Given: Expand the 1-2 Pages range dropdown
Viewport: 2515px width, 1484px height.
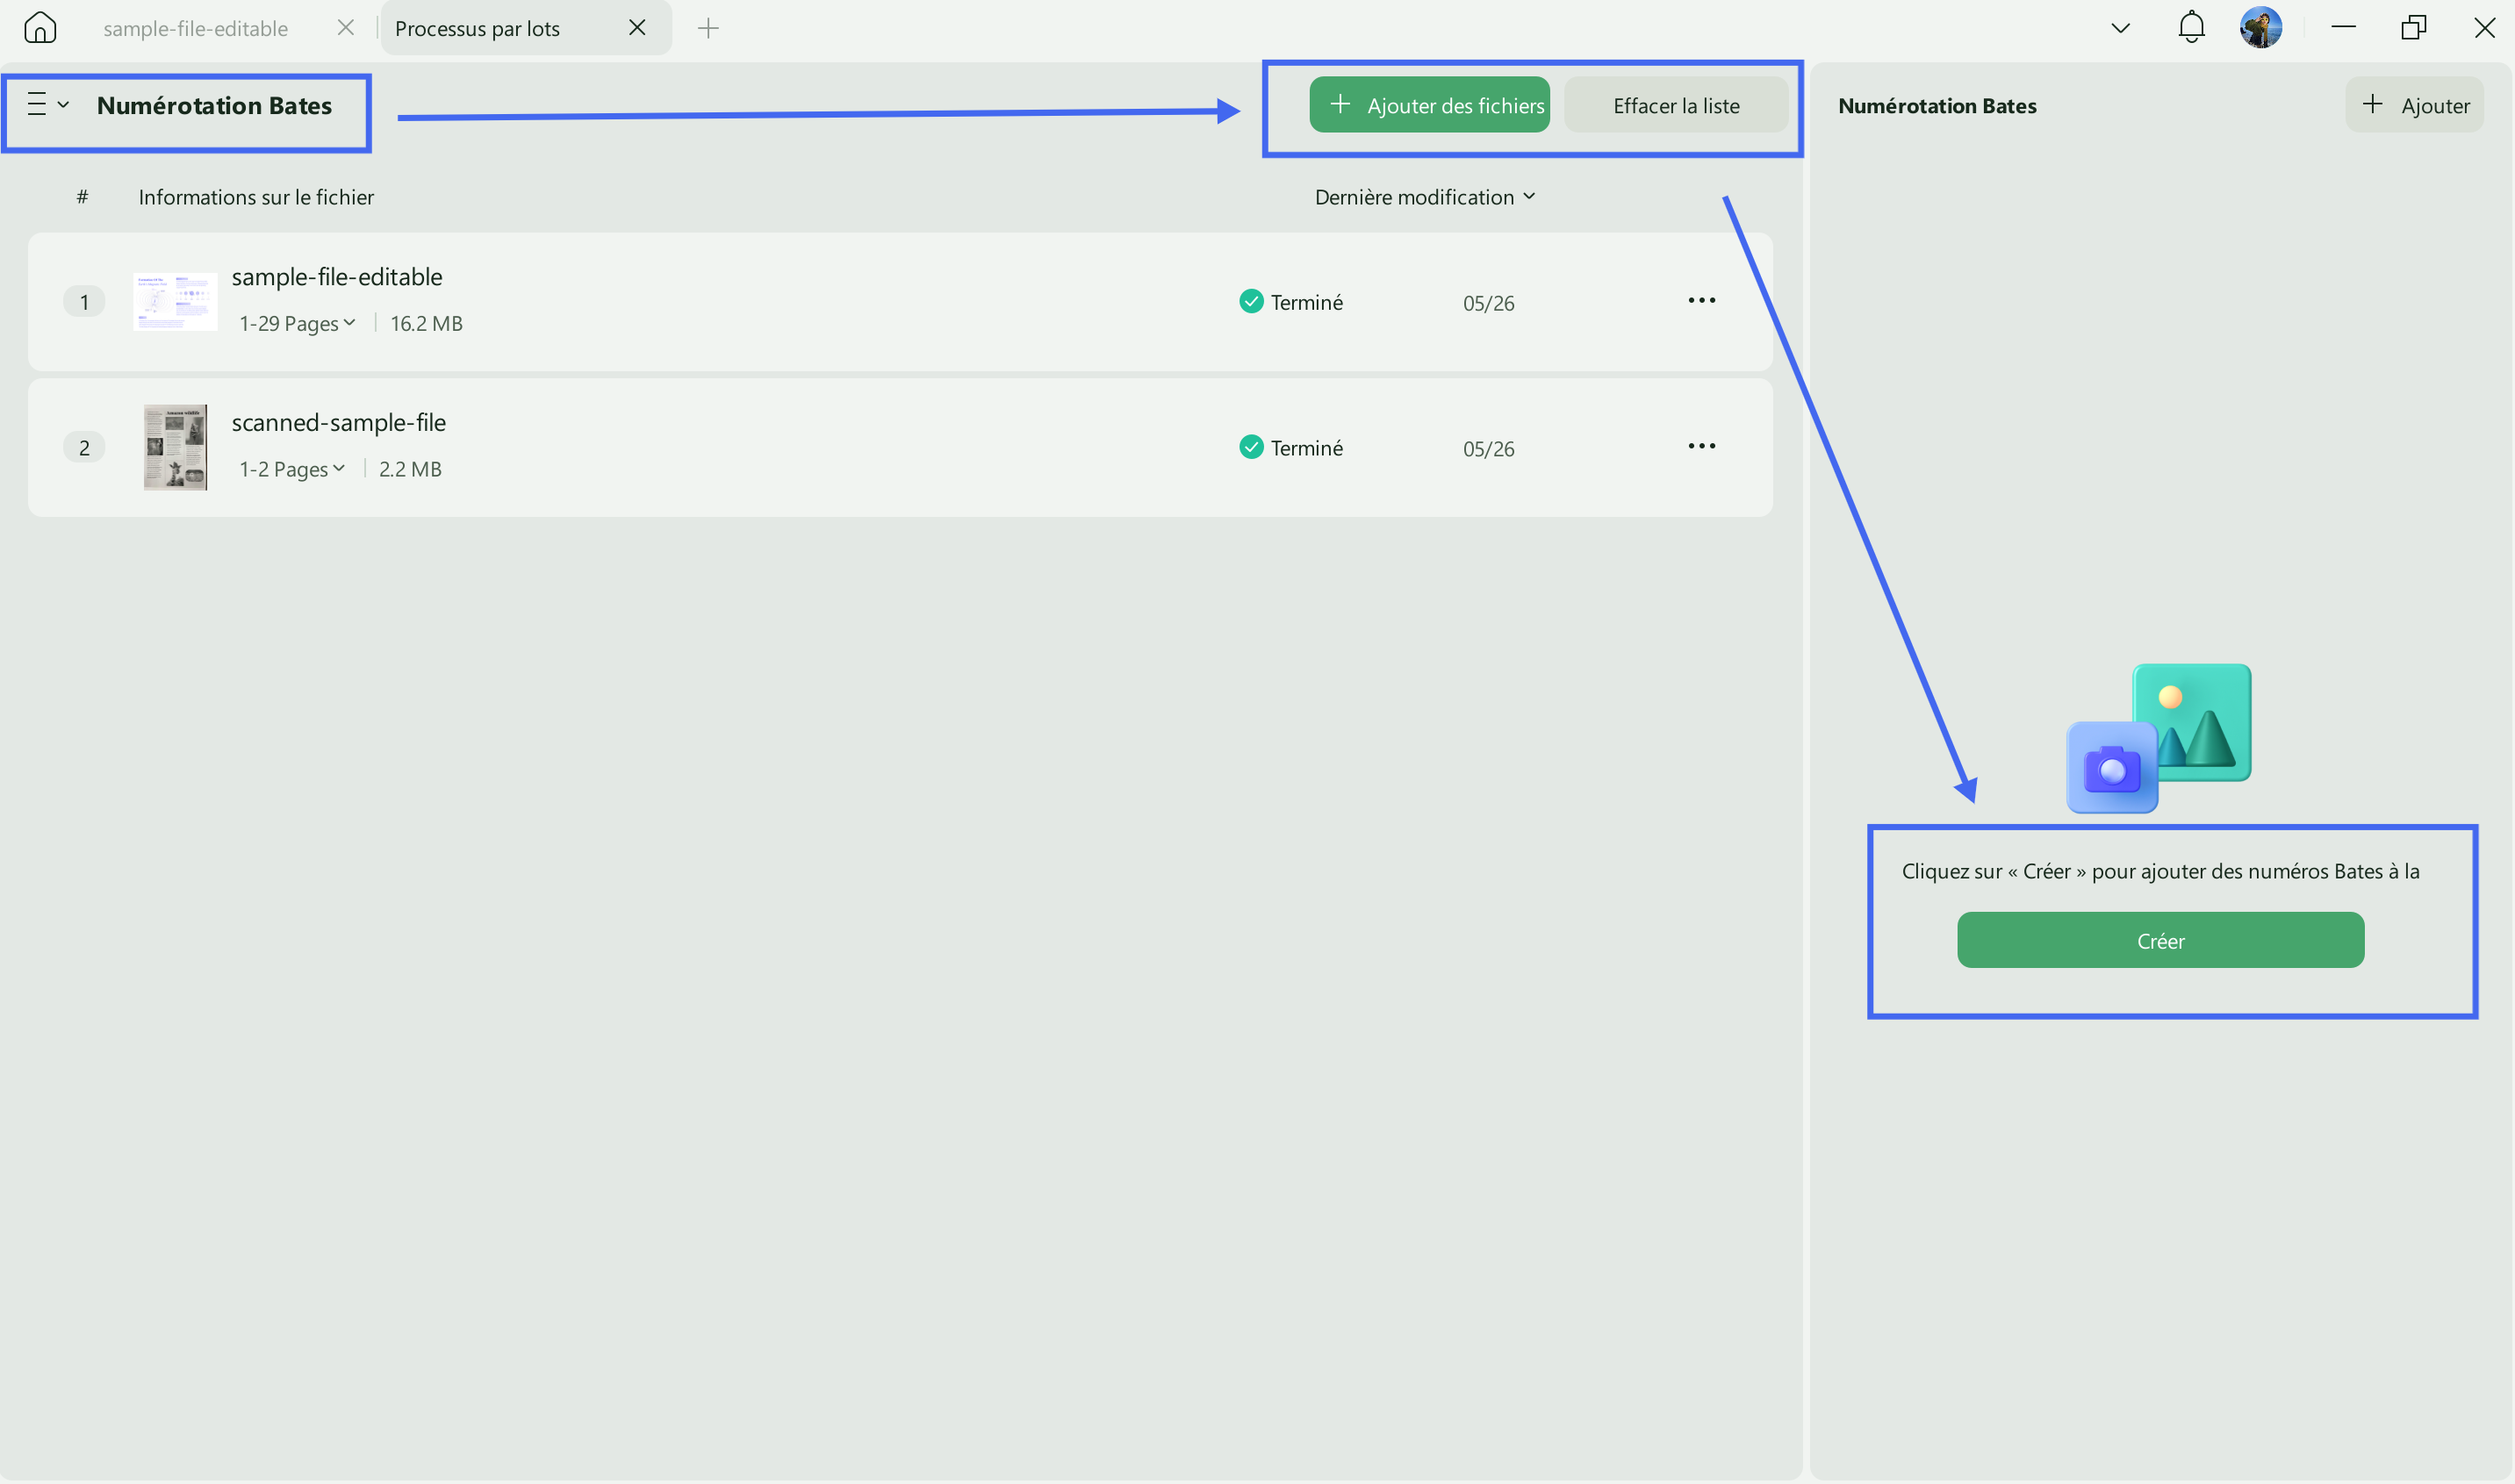Looking at the screenshot, I should tap(292, 469).
